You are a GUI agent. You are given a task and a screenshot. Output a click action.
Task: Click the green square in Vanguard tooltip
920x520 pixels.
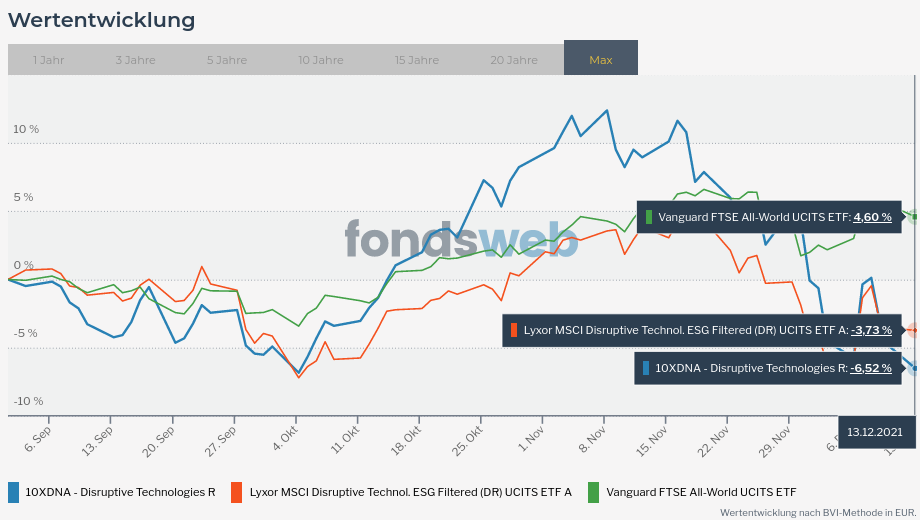coord(649,217)
